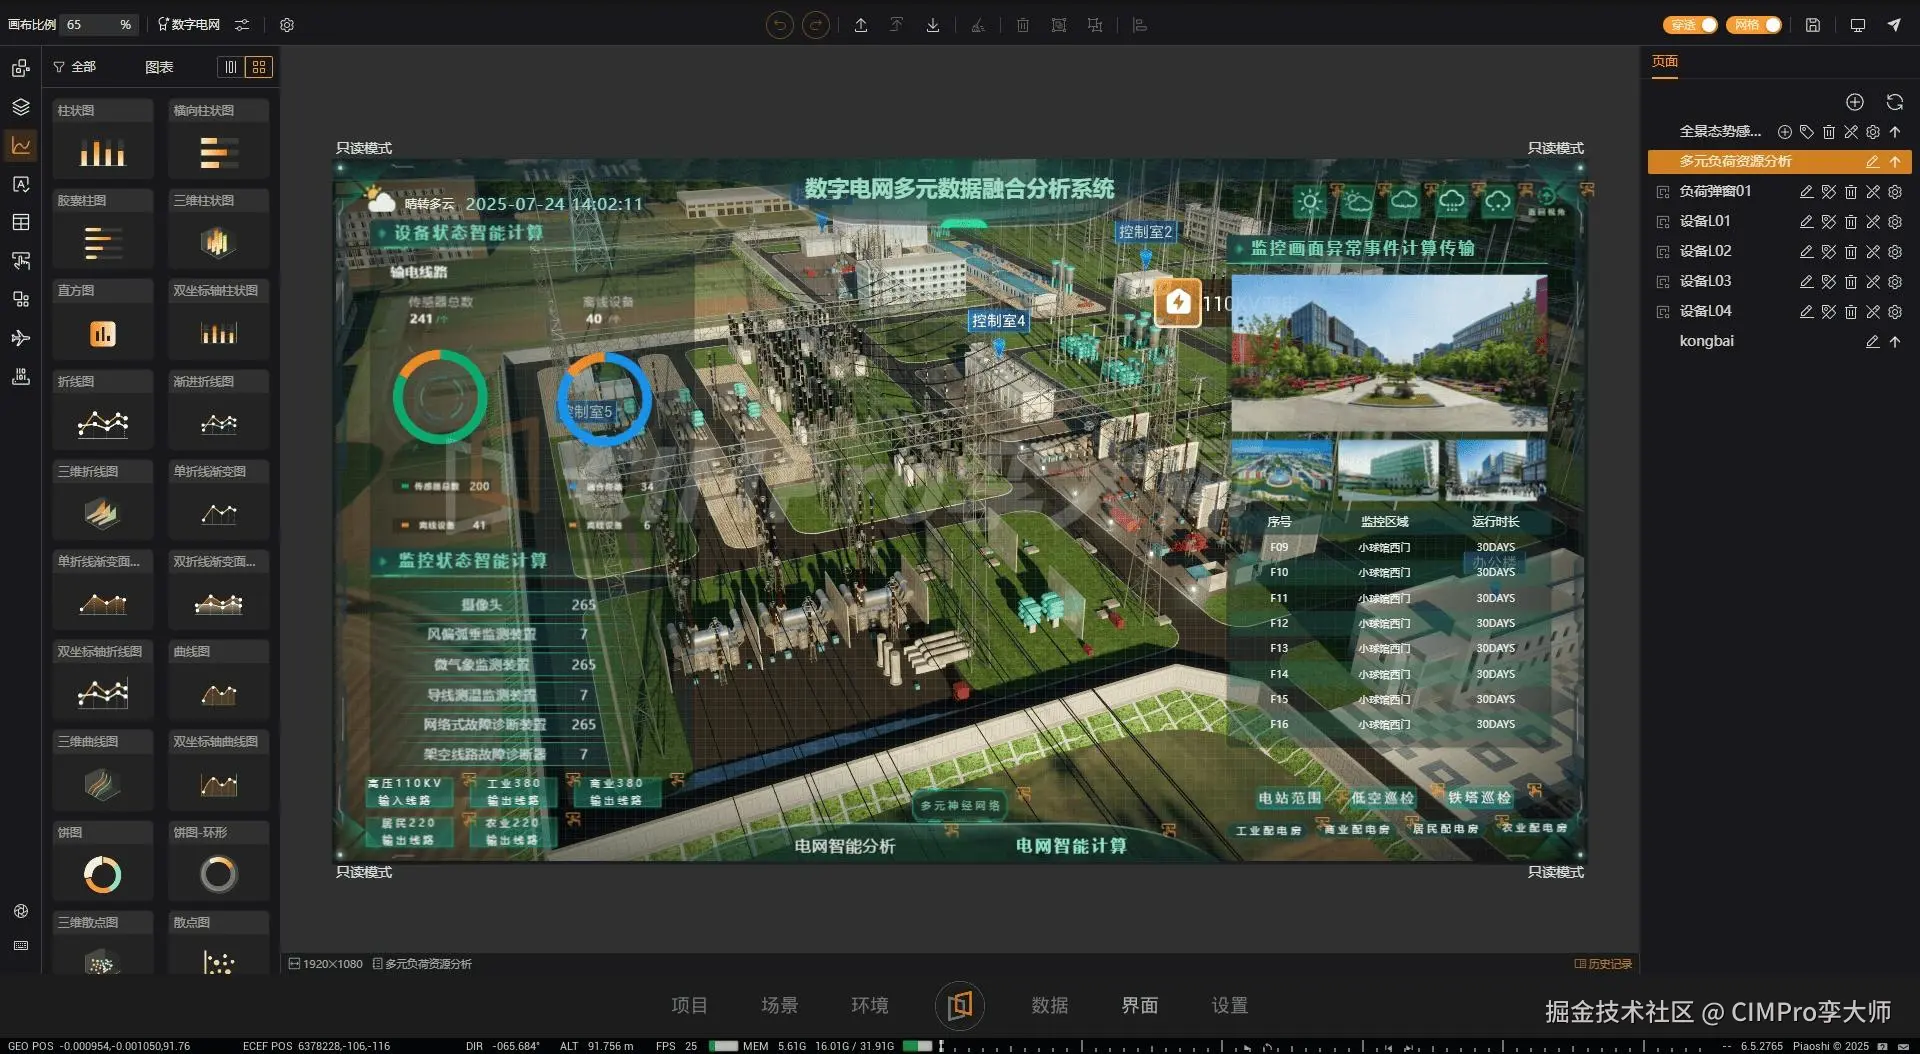Click the tag icon on 设备L03 row
Image resolution: width=1920 pixels, height=1054 pixels.
tap(1828, 282)
